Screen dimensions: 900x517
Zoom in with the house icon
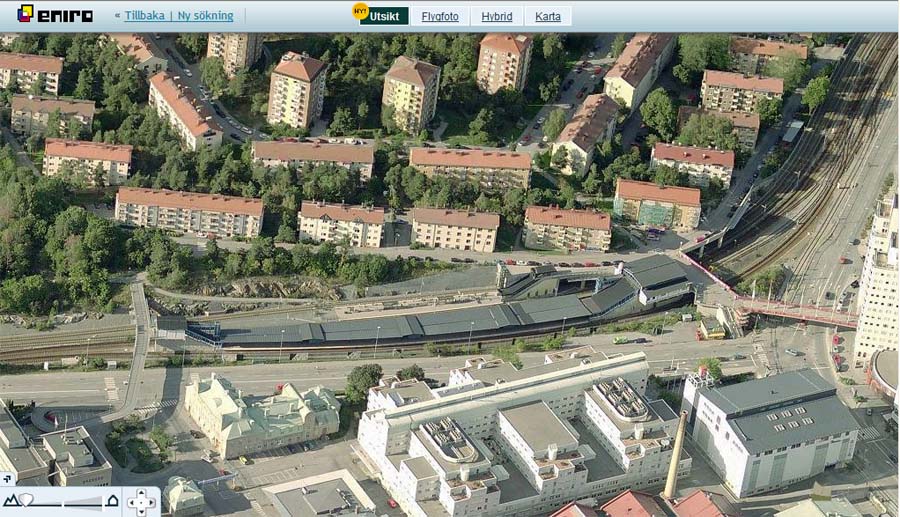(112, 501)
